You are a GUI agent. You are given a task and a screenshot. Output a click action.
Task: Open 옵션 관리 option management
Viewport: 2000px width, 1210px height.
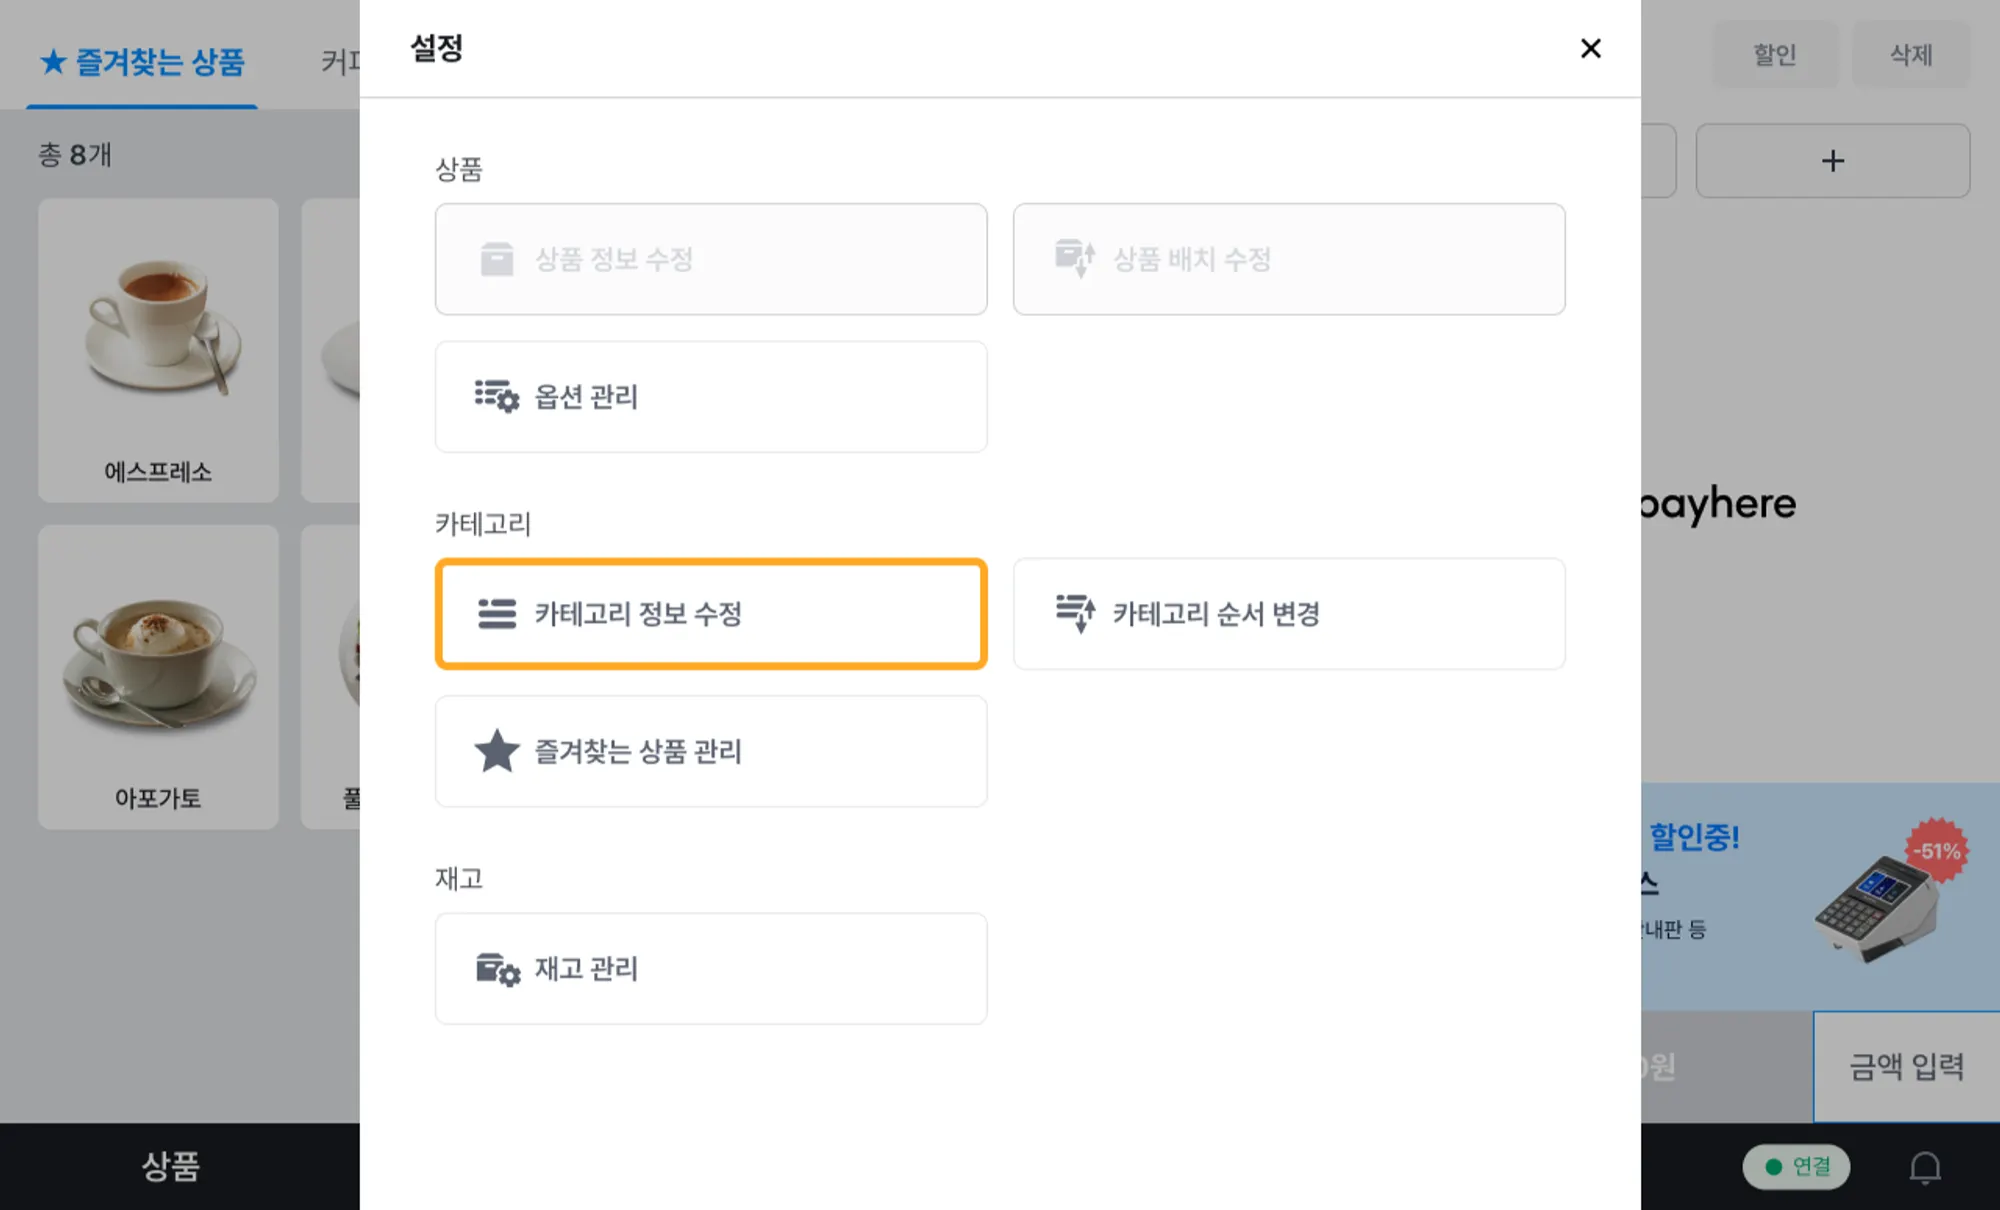[710, 397]
